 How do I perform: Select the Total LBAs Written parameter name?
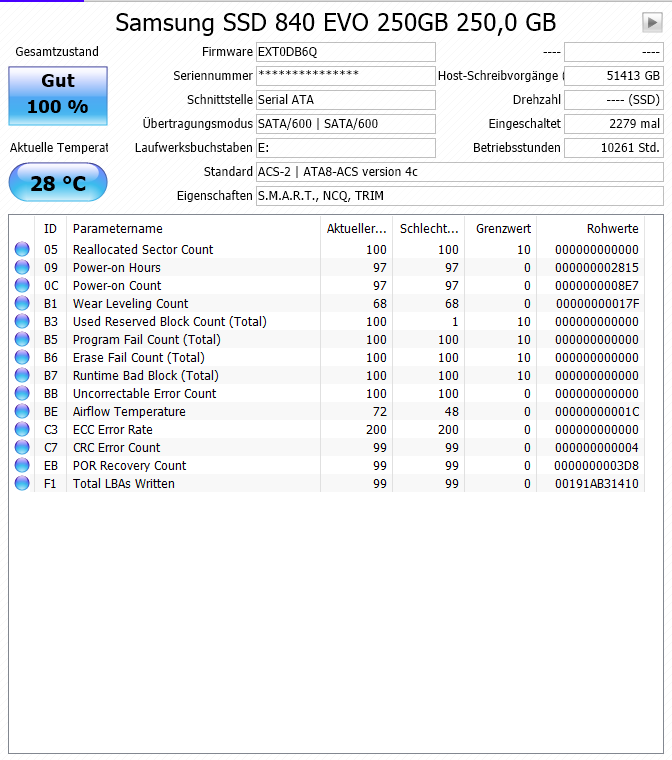point(124,483)
